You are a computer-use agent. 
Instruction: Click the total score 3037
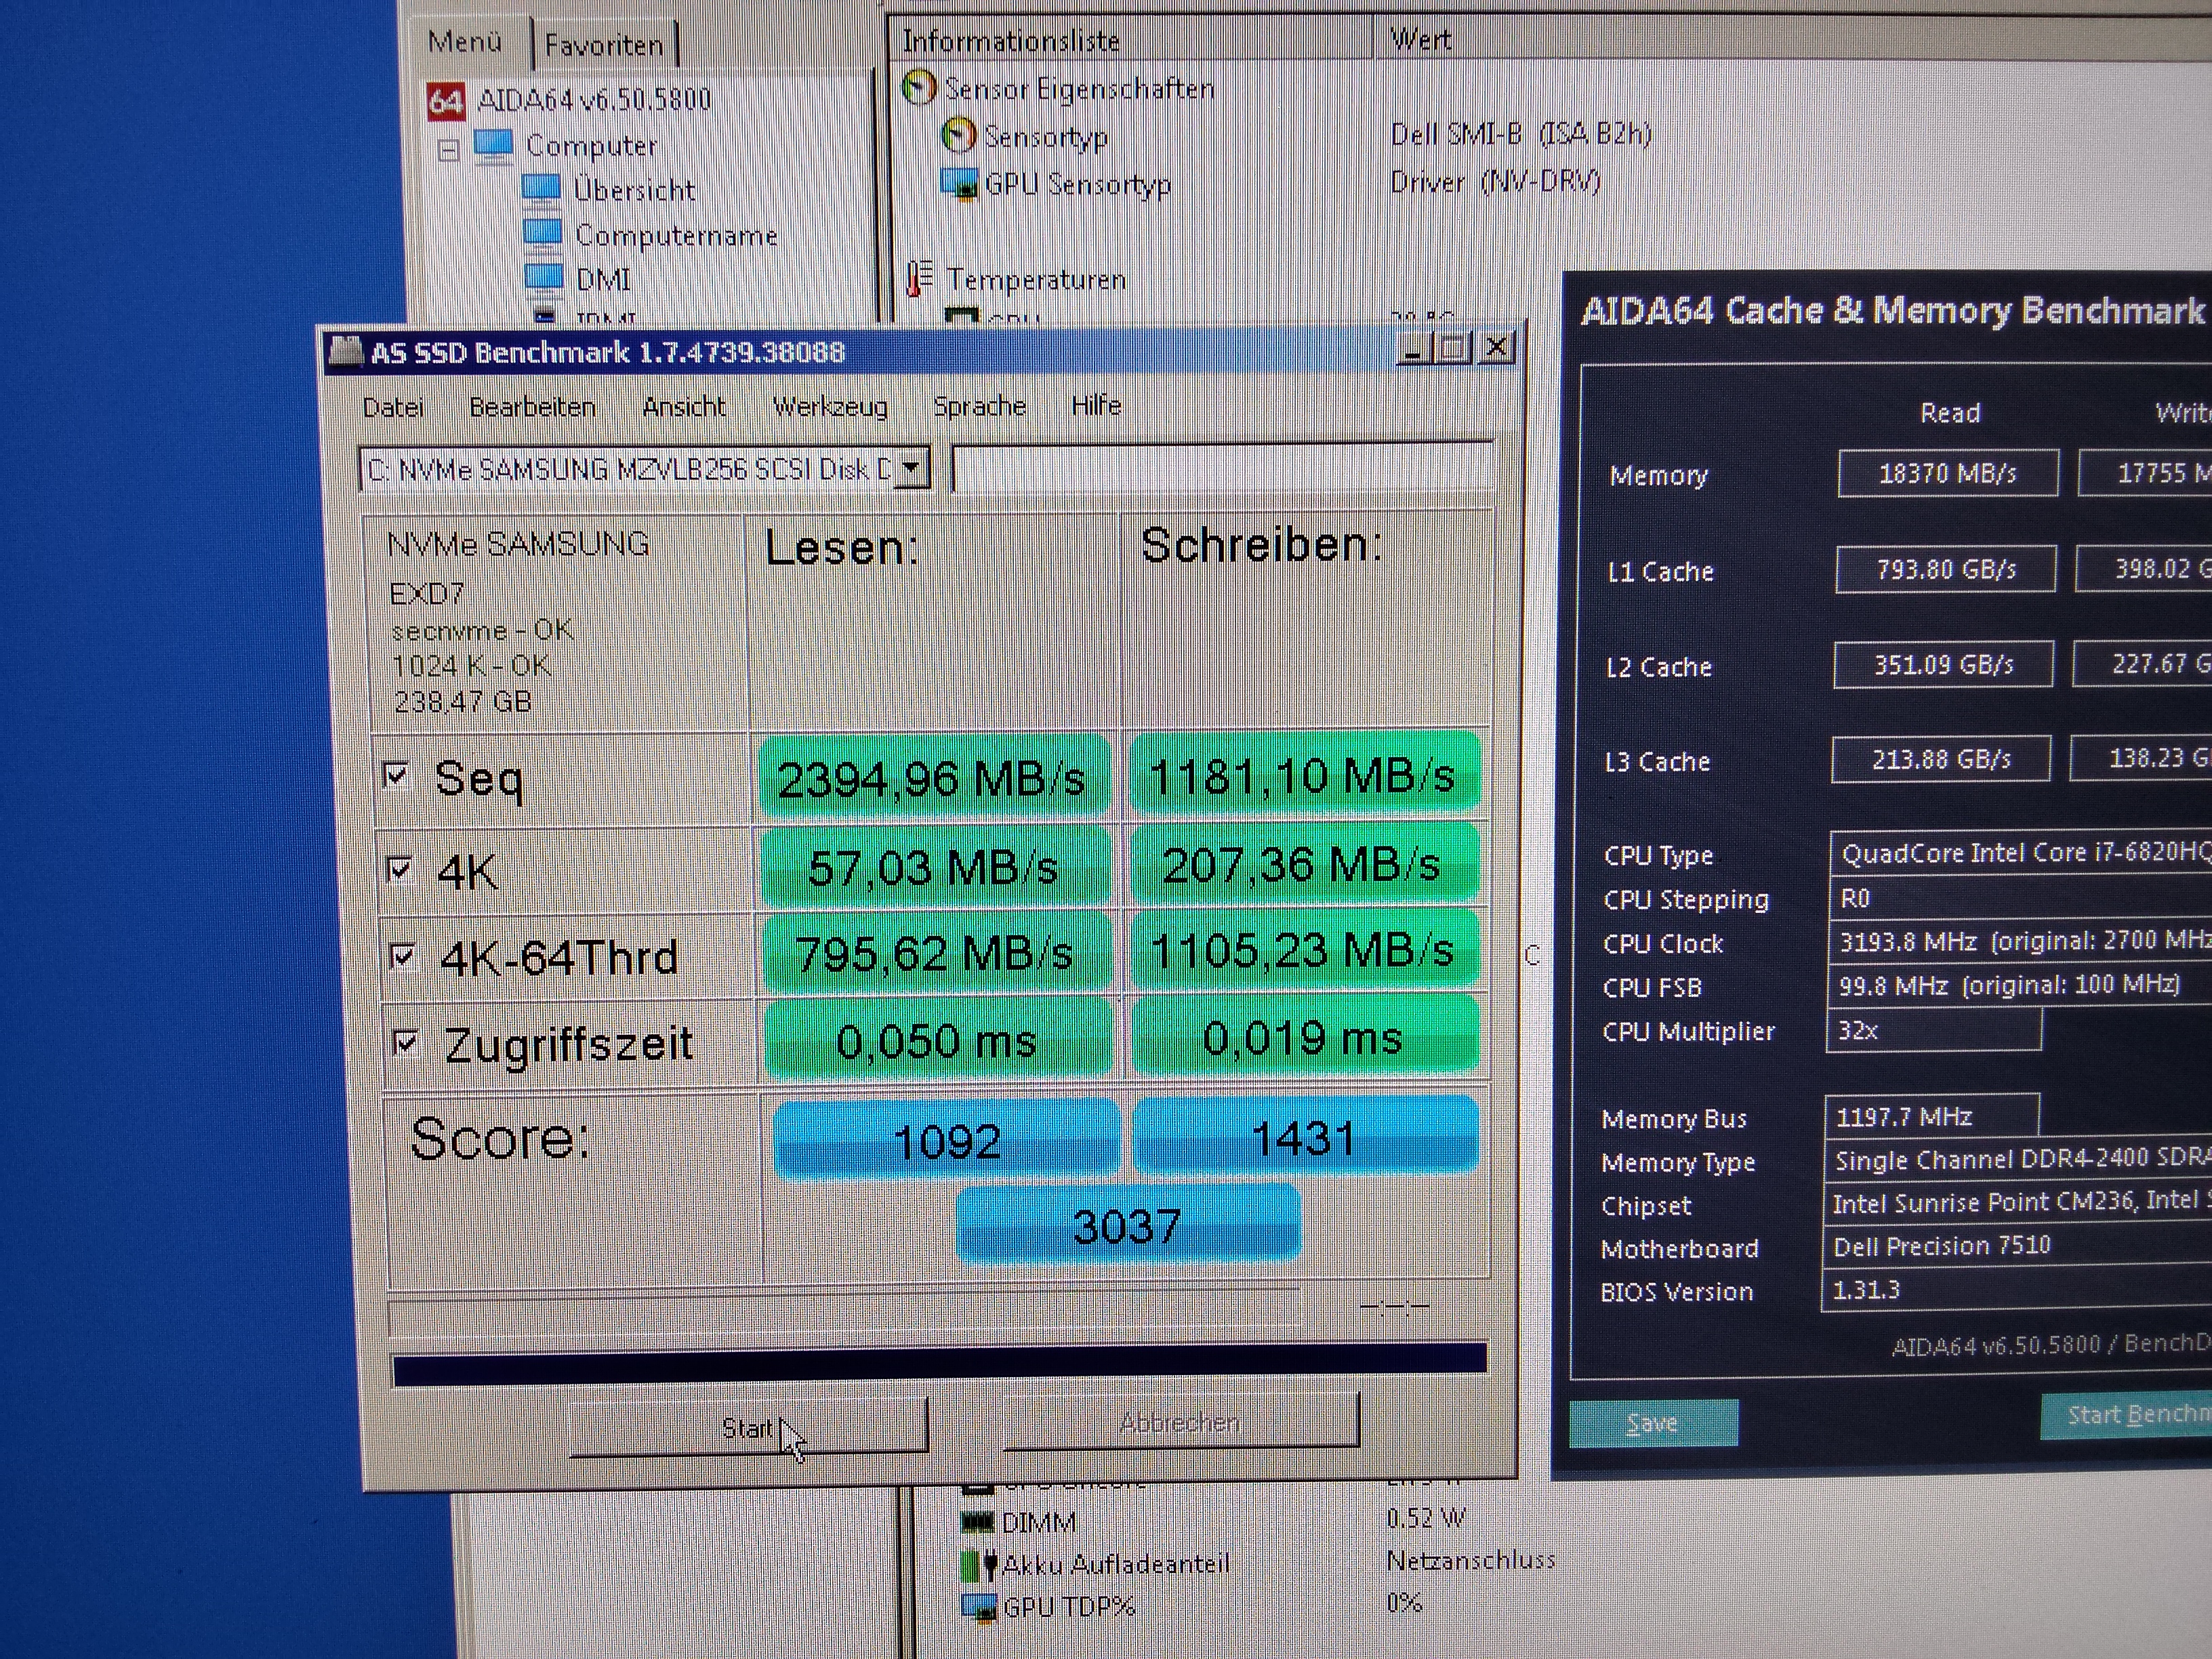pyautogui.click(x=1128, y=1224)
